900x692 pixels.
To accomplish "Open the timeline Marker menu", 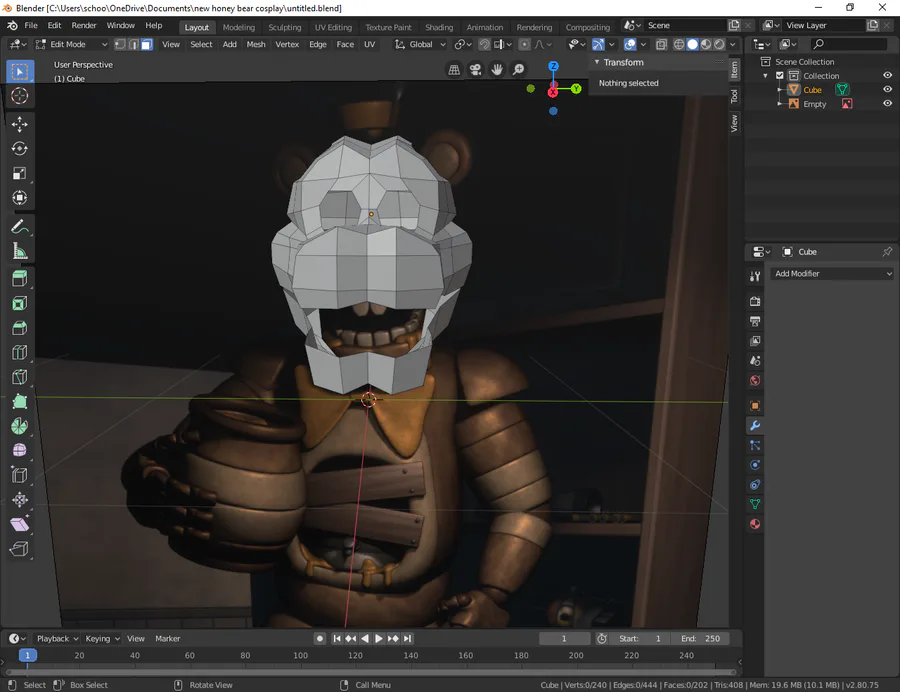I will pyautogui.click(x=168, y=639).
